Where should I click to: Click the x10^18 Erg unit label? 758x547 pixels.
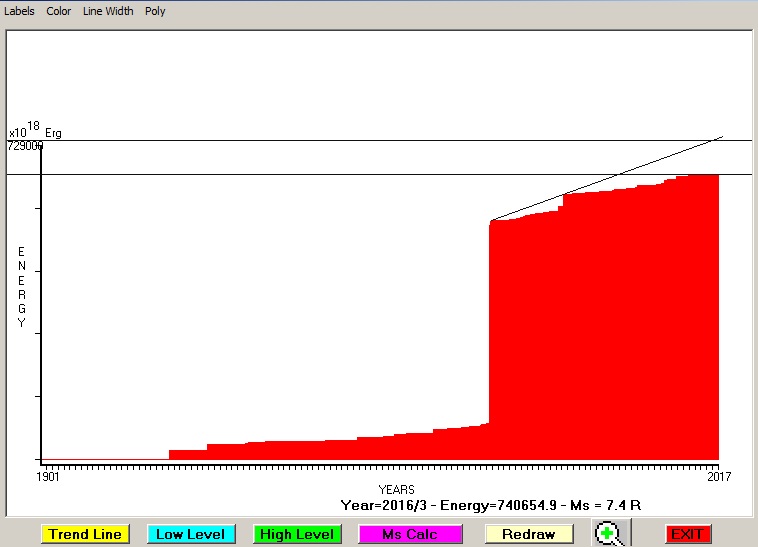[x=35, y=130]
